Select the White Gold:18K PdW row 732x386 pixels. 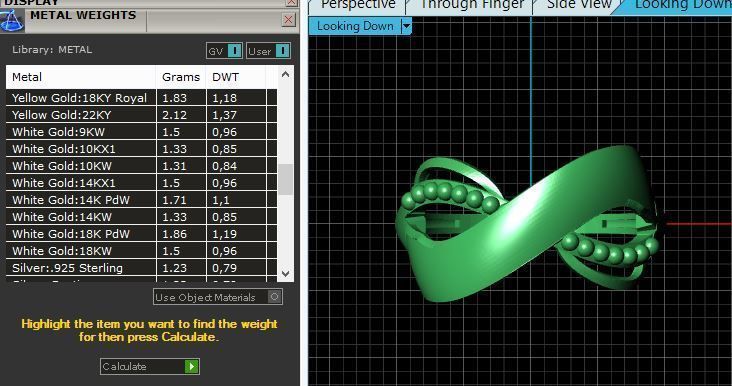[141, 234]
